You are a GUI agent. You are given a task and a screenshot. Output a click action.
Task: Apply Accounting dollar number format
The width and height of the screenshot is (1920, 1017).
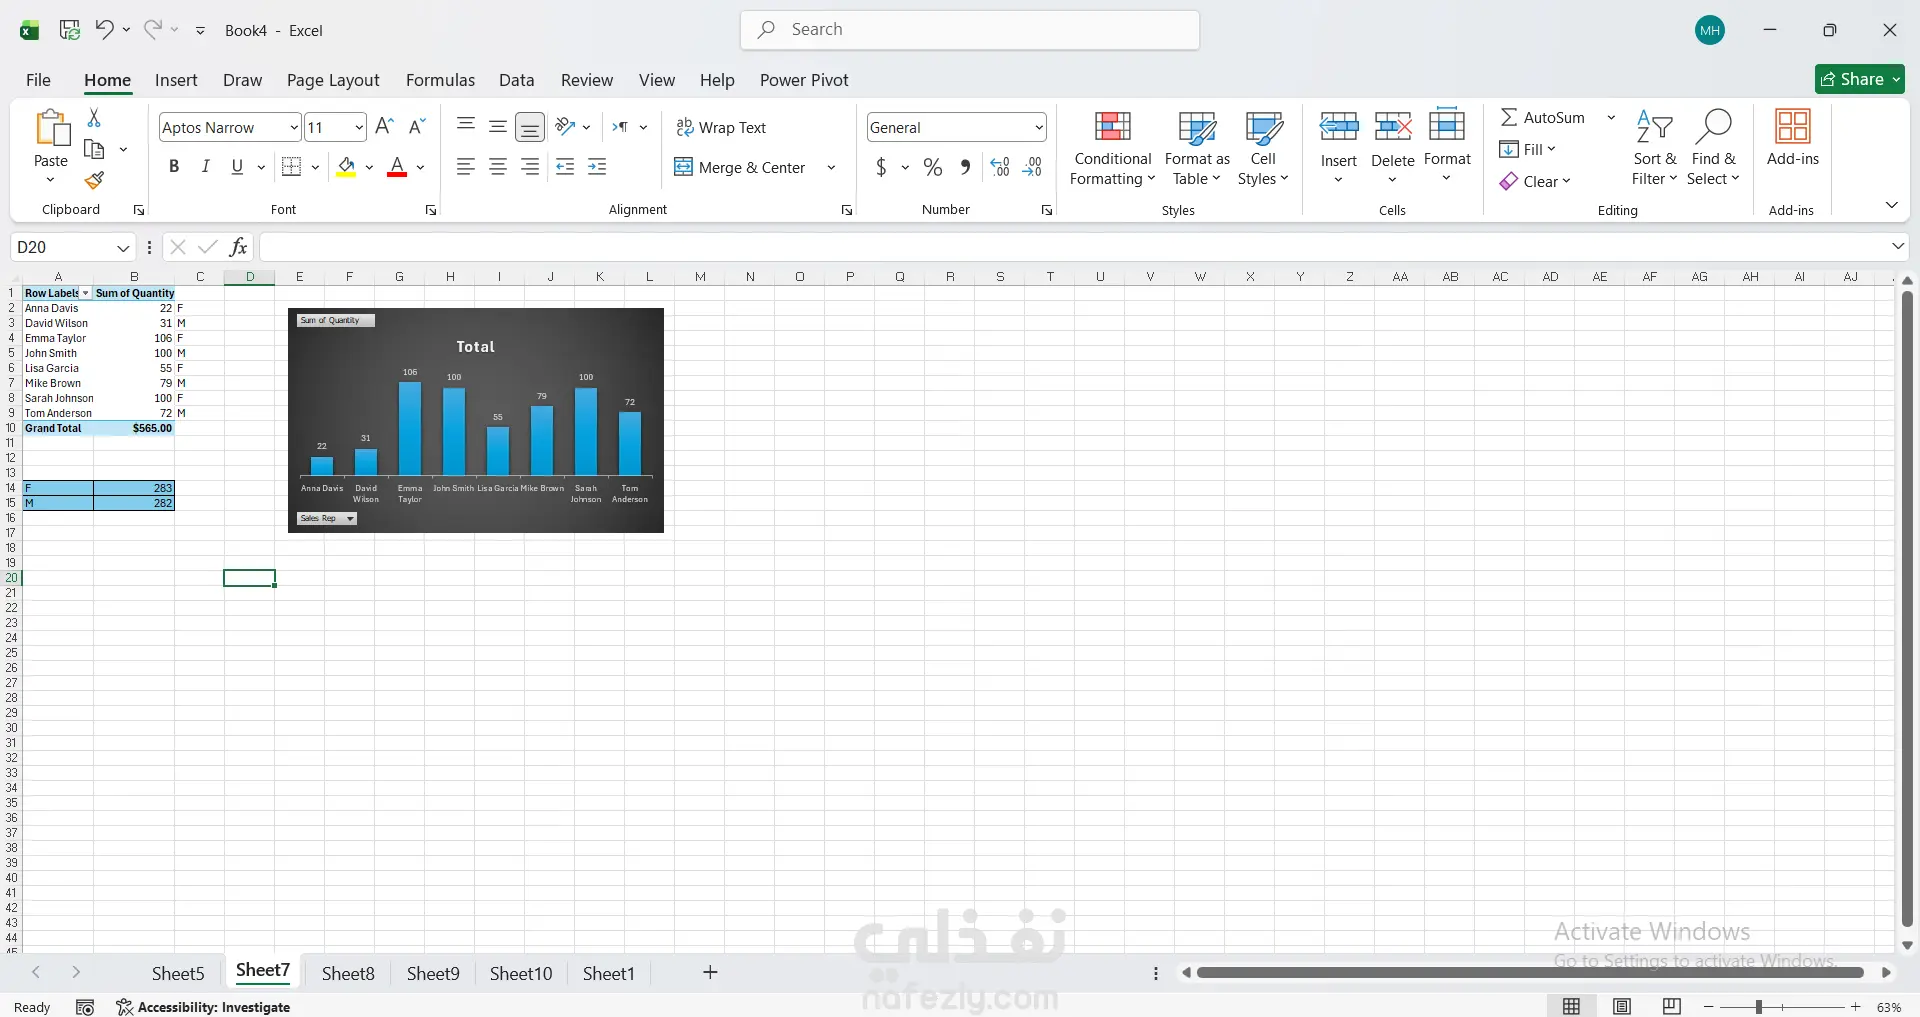[881, 167]
